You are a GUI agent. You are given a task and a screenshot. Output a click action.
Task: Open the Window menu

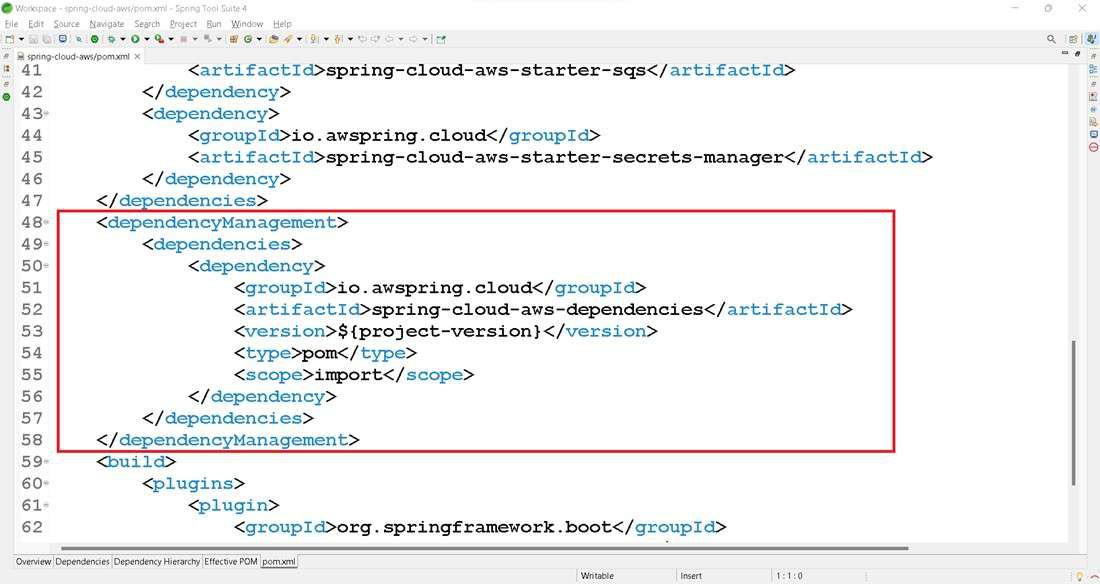[247, 24]
